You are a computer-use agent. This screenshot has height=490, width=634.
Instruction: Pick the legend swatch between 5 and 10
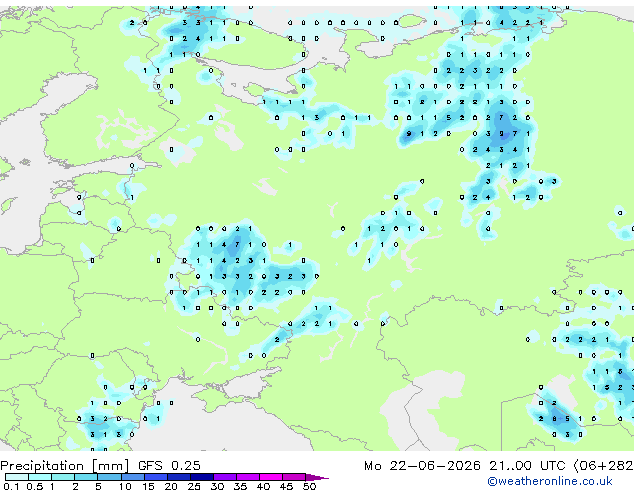pyautogui.click(x=109, y=477)
